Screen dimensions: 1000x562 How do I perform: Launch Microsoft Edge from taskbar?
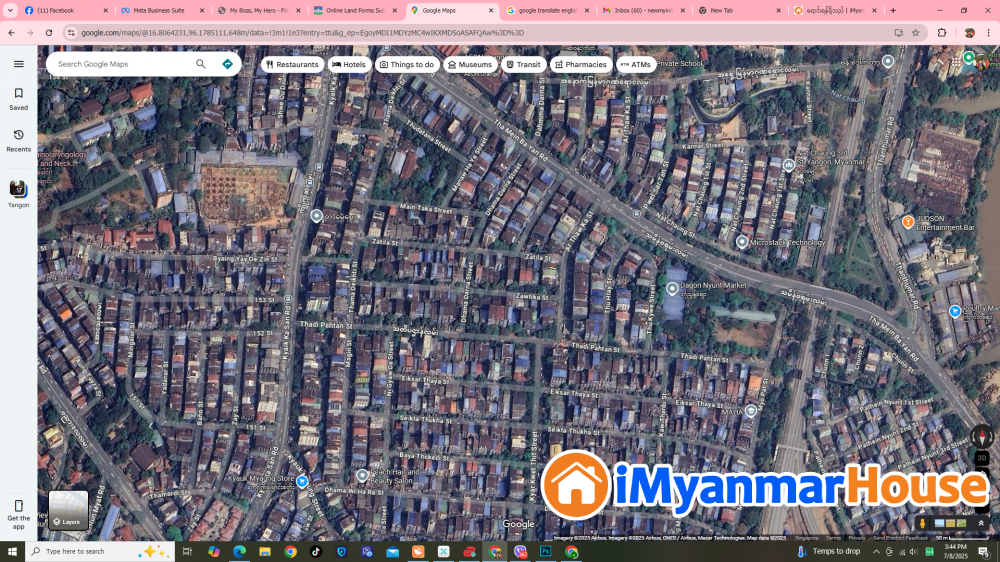(239, 551)
